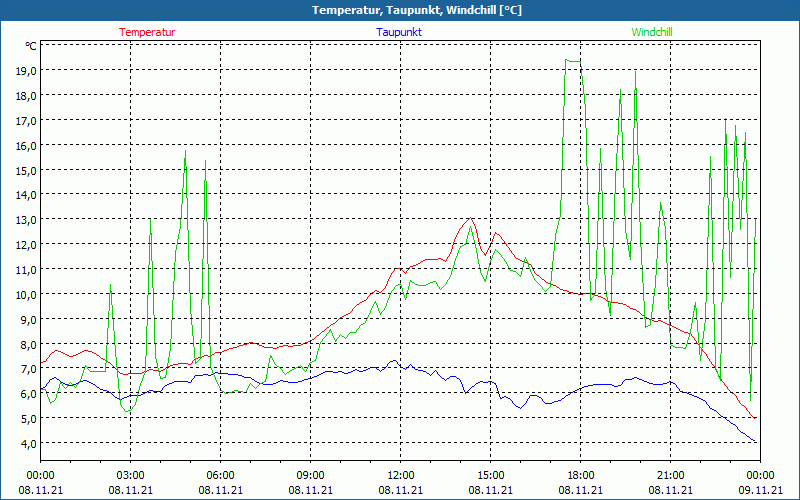Click the 06:00 time axis label
Screen dimensions: 800x500
[220, 476]
